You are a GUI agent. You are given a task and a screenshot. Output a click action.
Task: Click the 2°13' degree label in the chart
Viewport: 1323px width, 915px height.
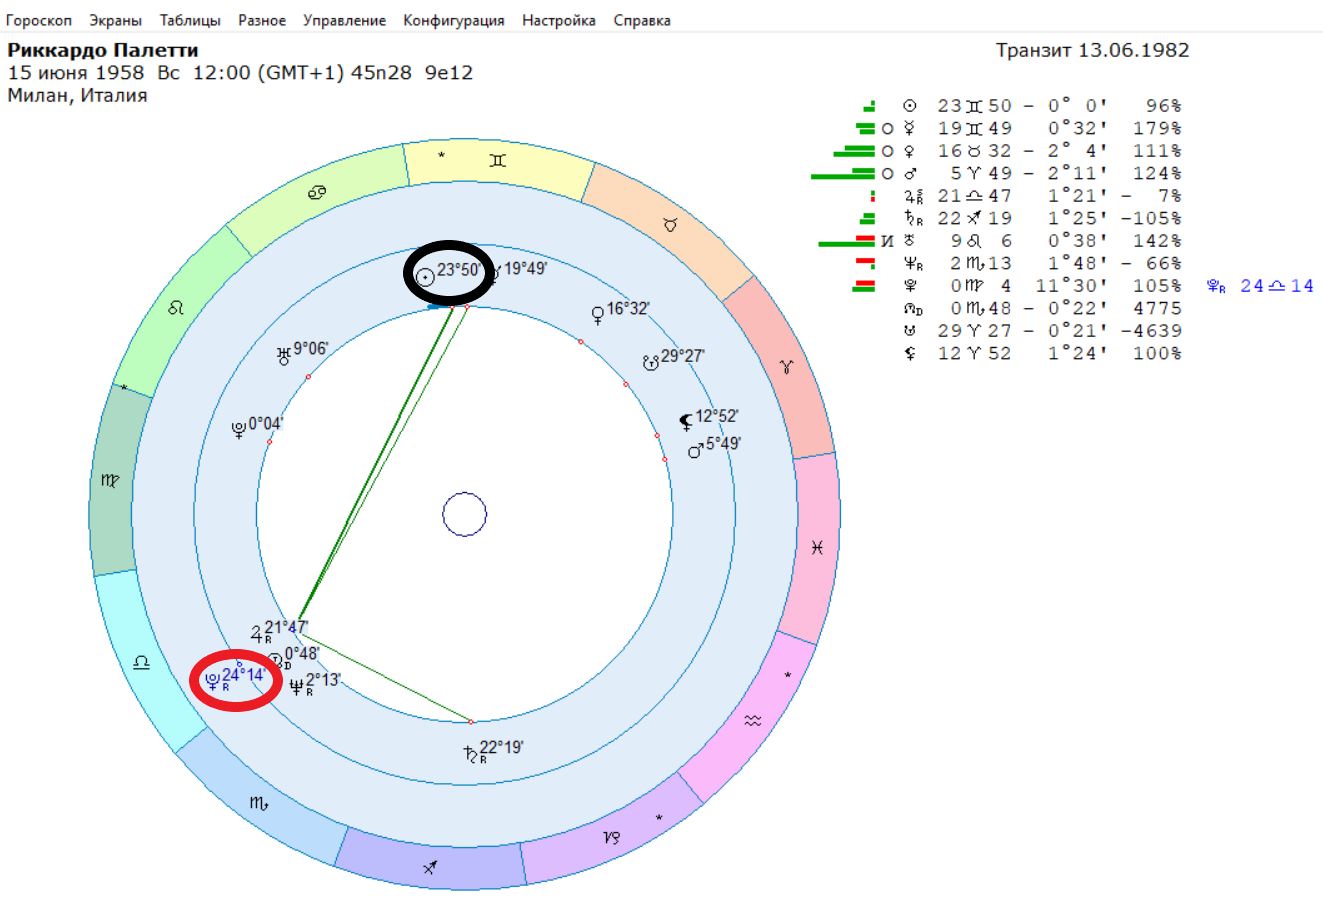pos(324,680)
